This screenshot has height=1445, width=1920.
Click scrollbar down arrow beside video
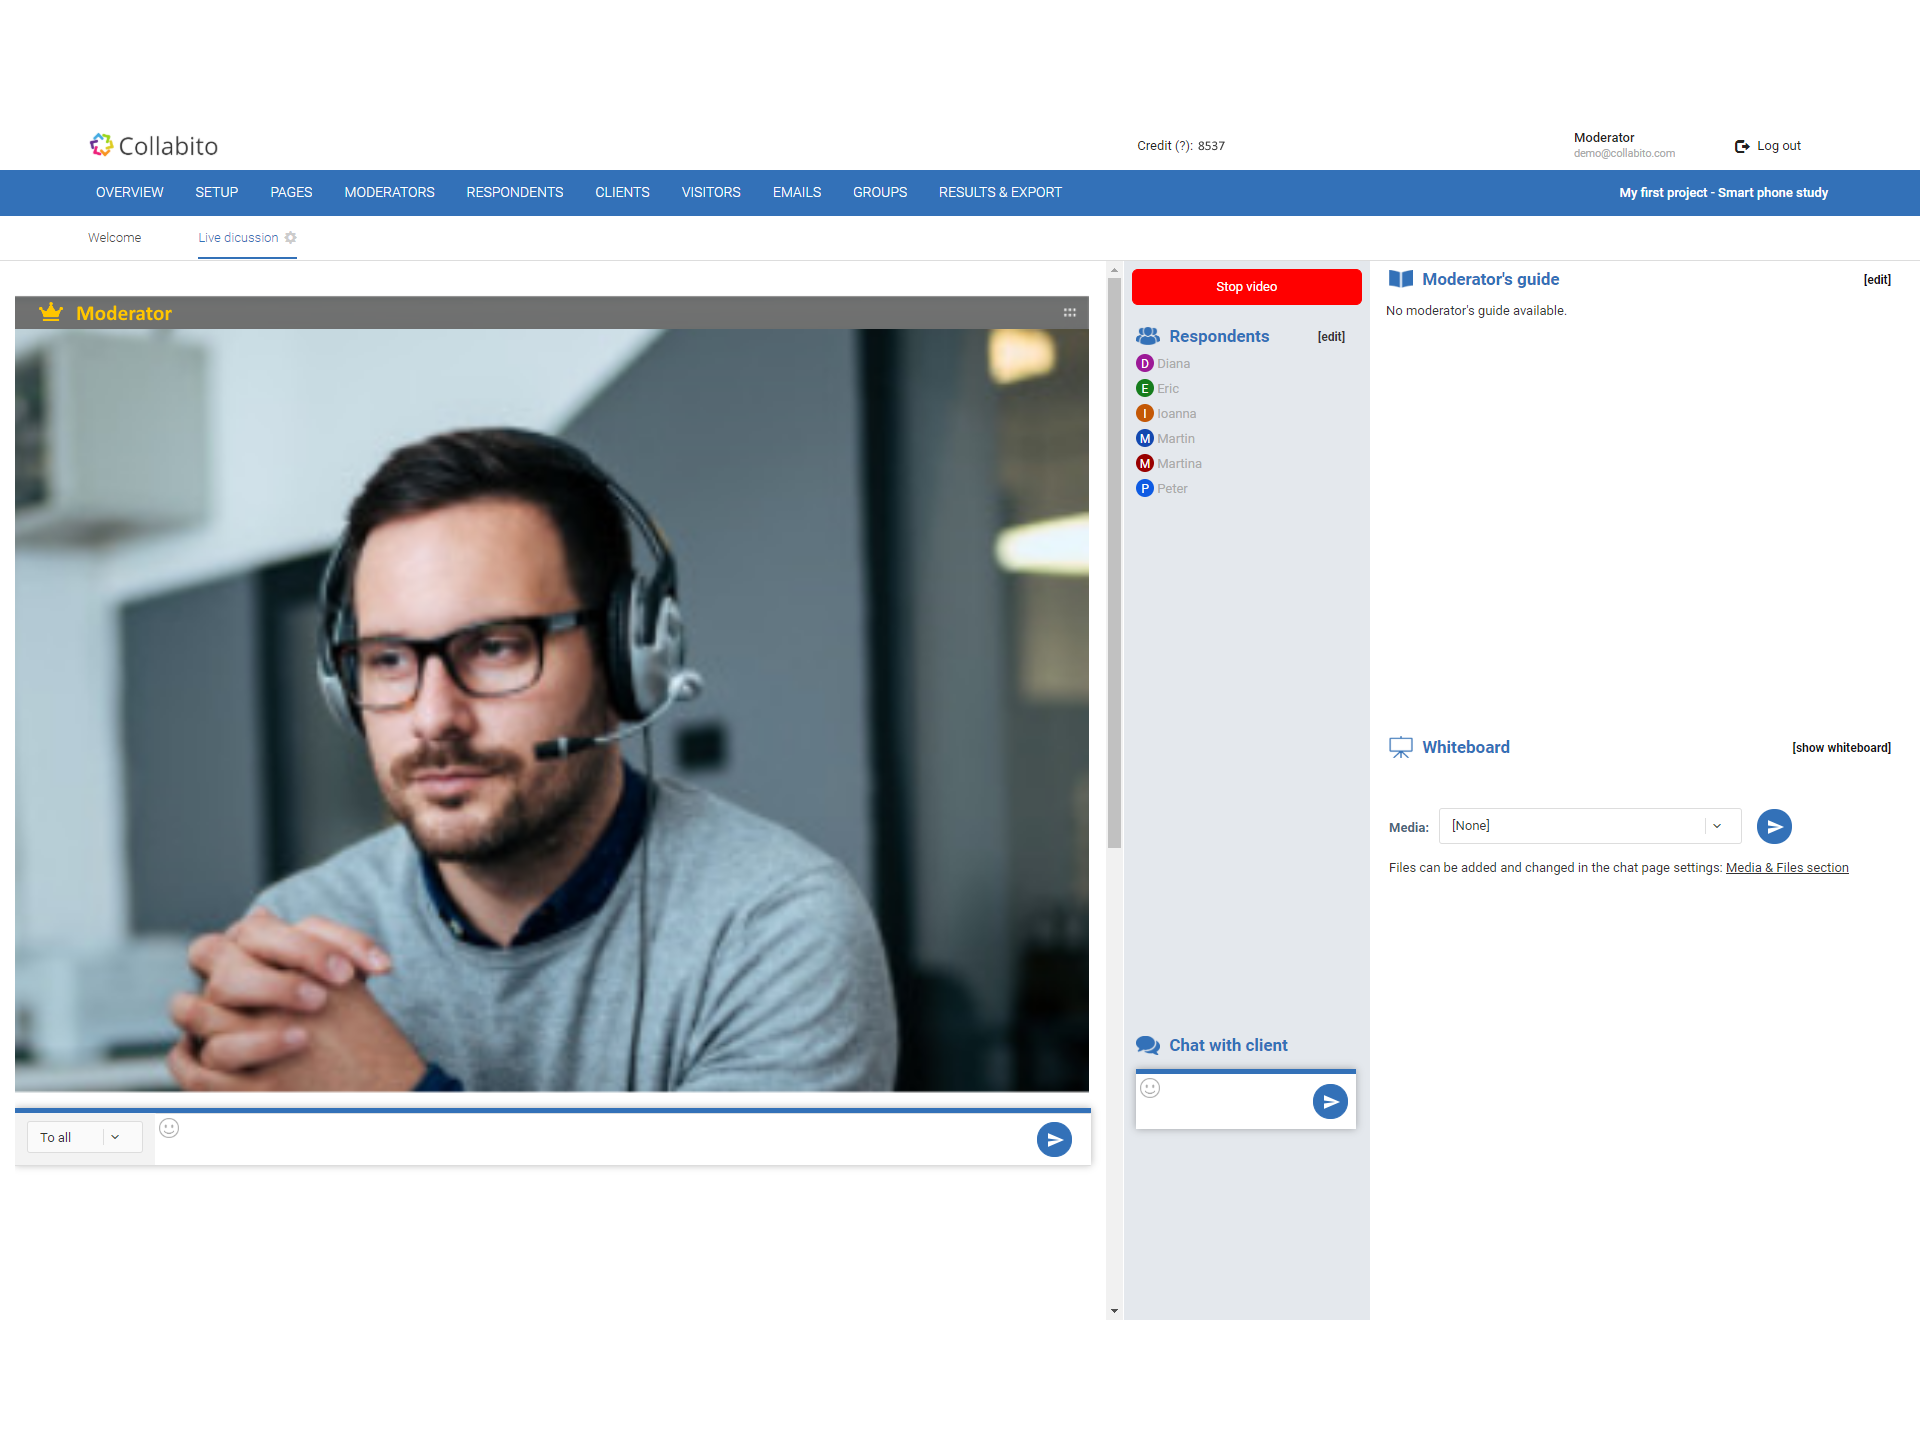pos(1114,1311)
